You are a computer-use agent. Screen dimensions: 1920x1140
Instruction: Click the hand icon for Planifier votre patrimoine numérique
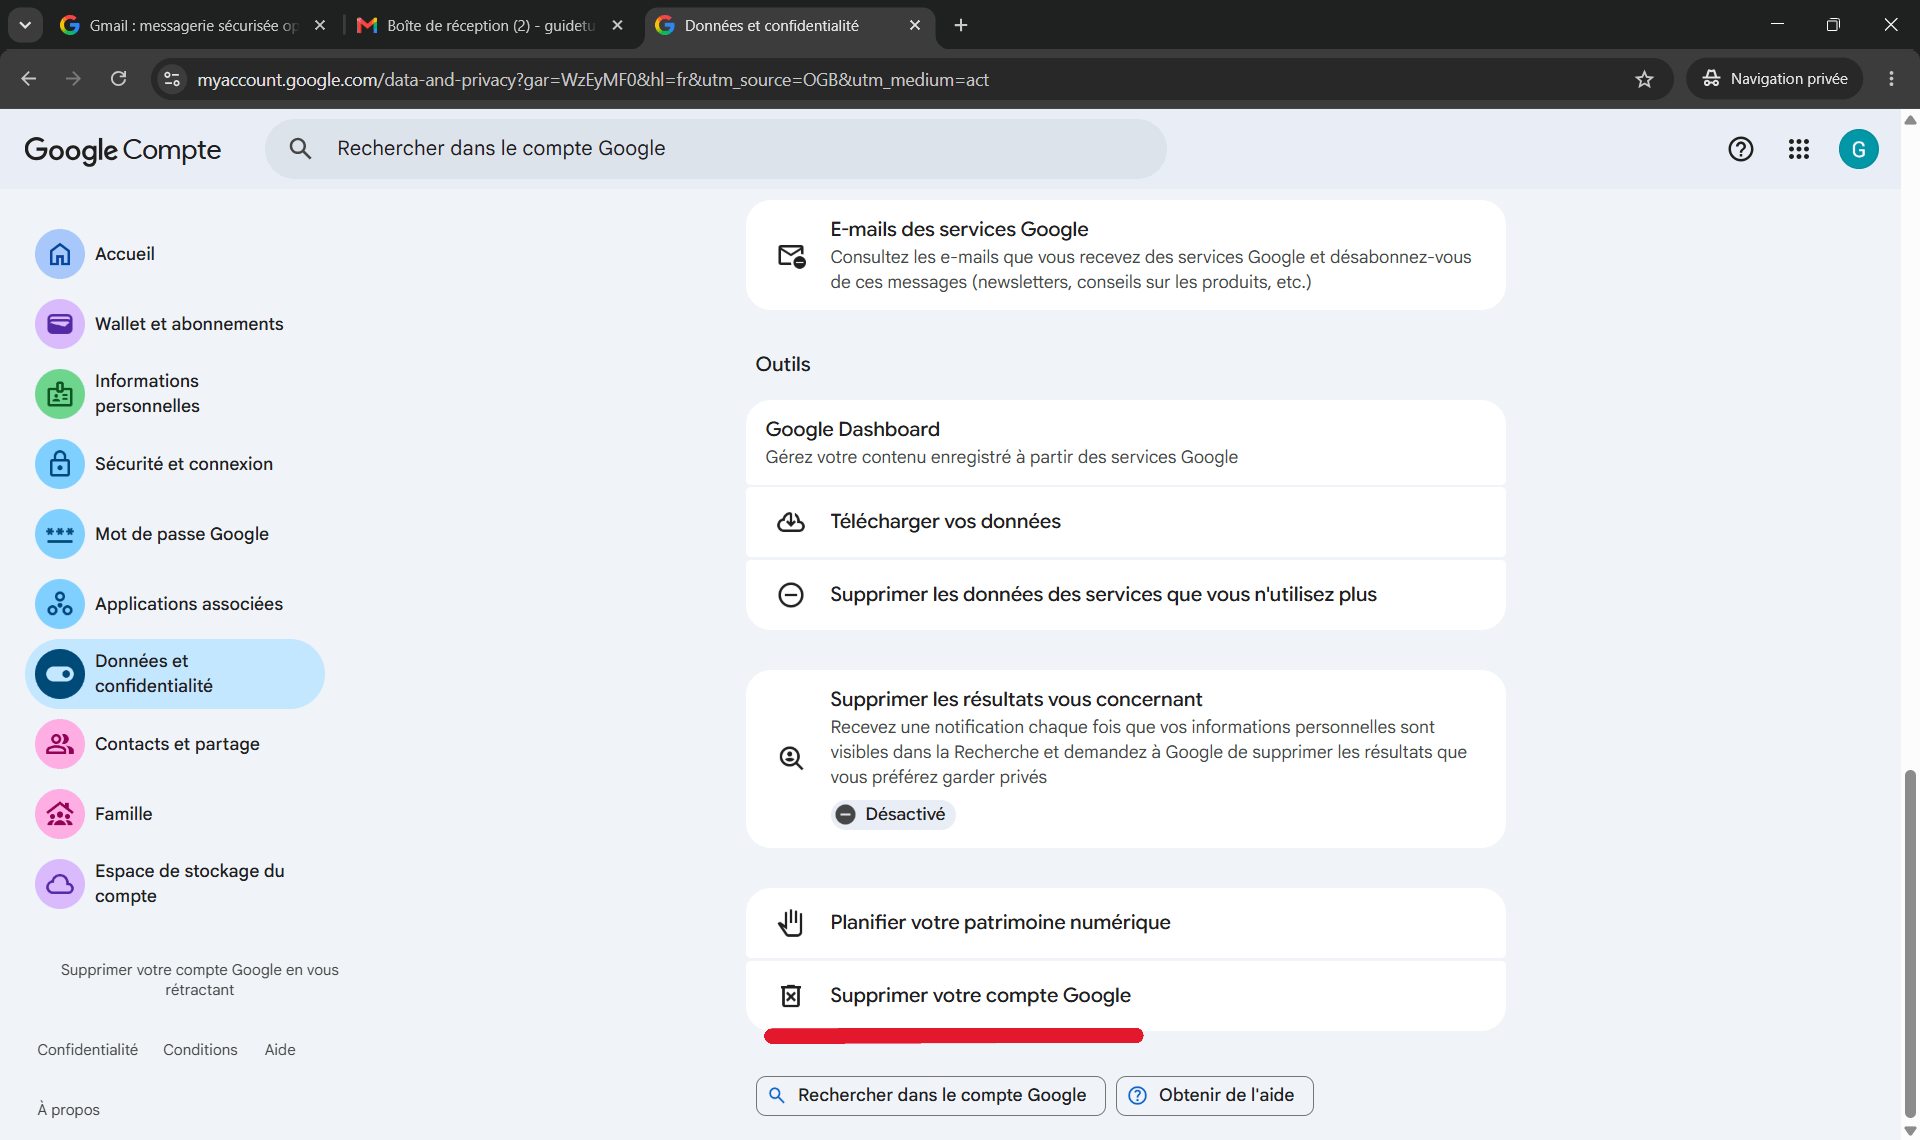pyautogui.click(x=791, y=923)
